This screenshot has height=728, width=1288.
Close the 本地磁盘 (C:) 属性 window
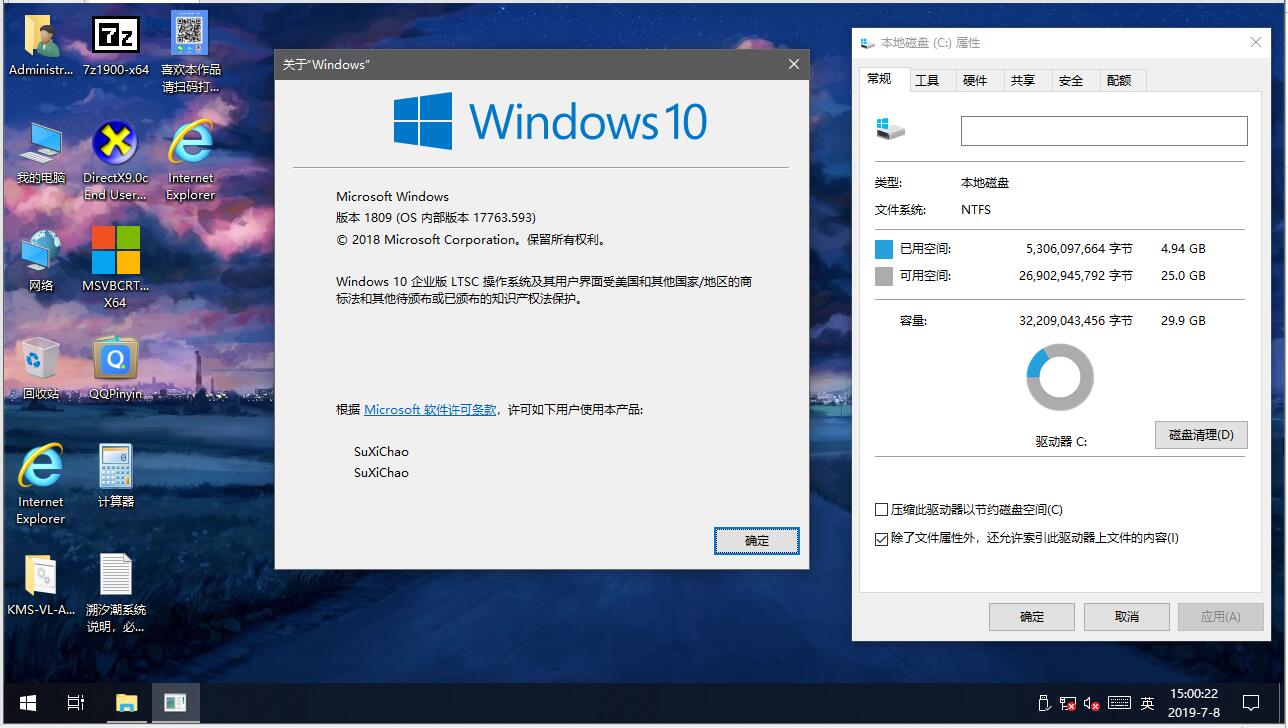point(1256,43)
